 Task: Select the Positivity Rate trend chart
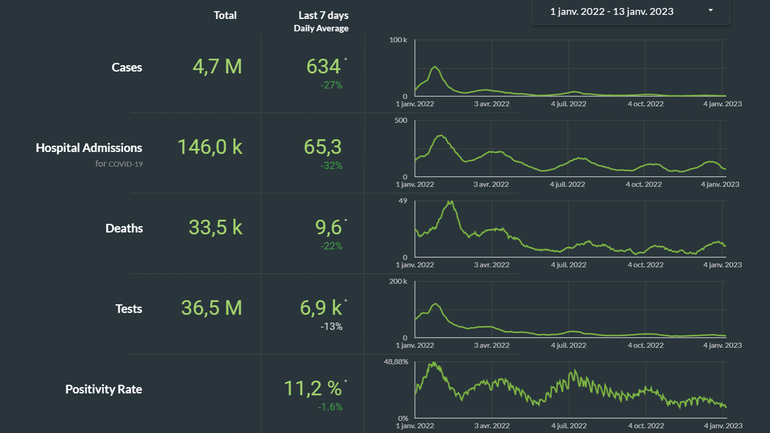[572, 388]
